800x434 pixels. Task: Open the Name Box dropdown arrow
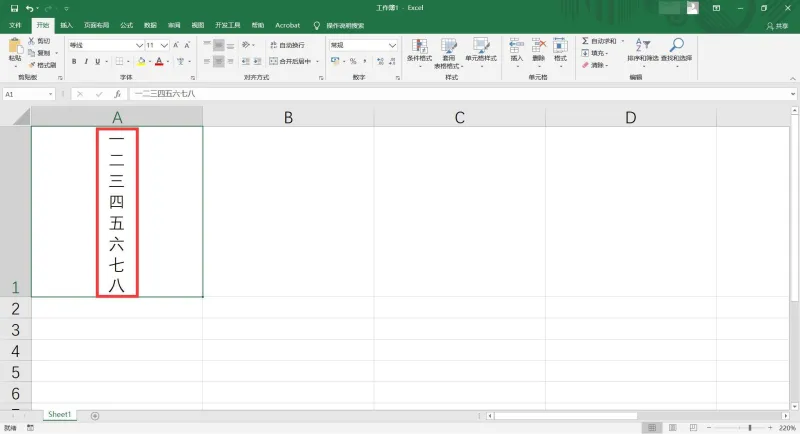[x=51, y=94]
